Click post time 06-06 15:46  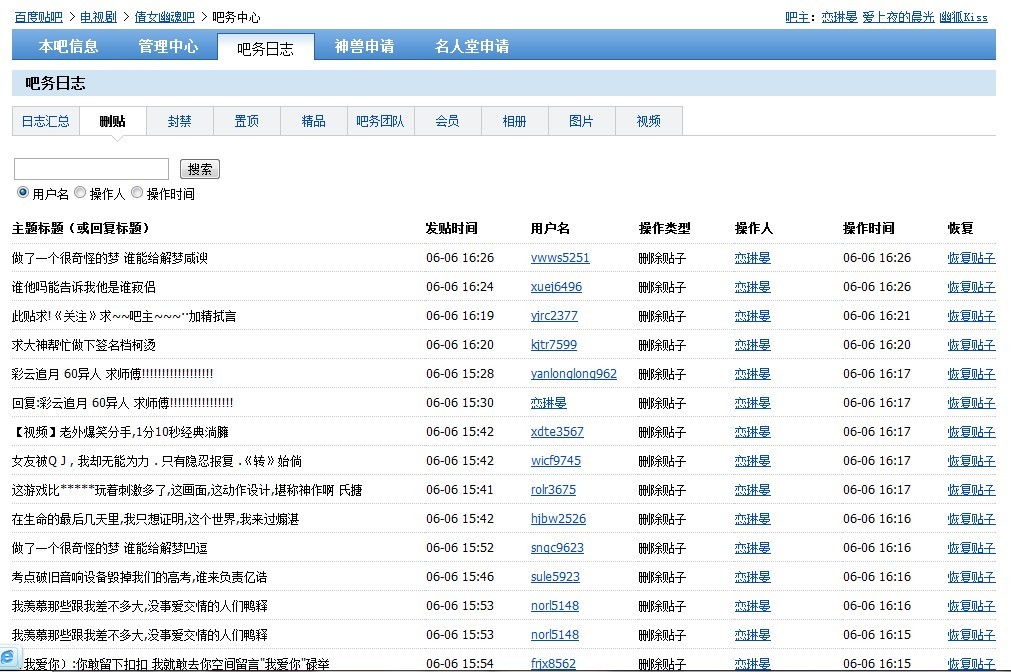pos(460,577)
